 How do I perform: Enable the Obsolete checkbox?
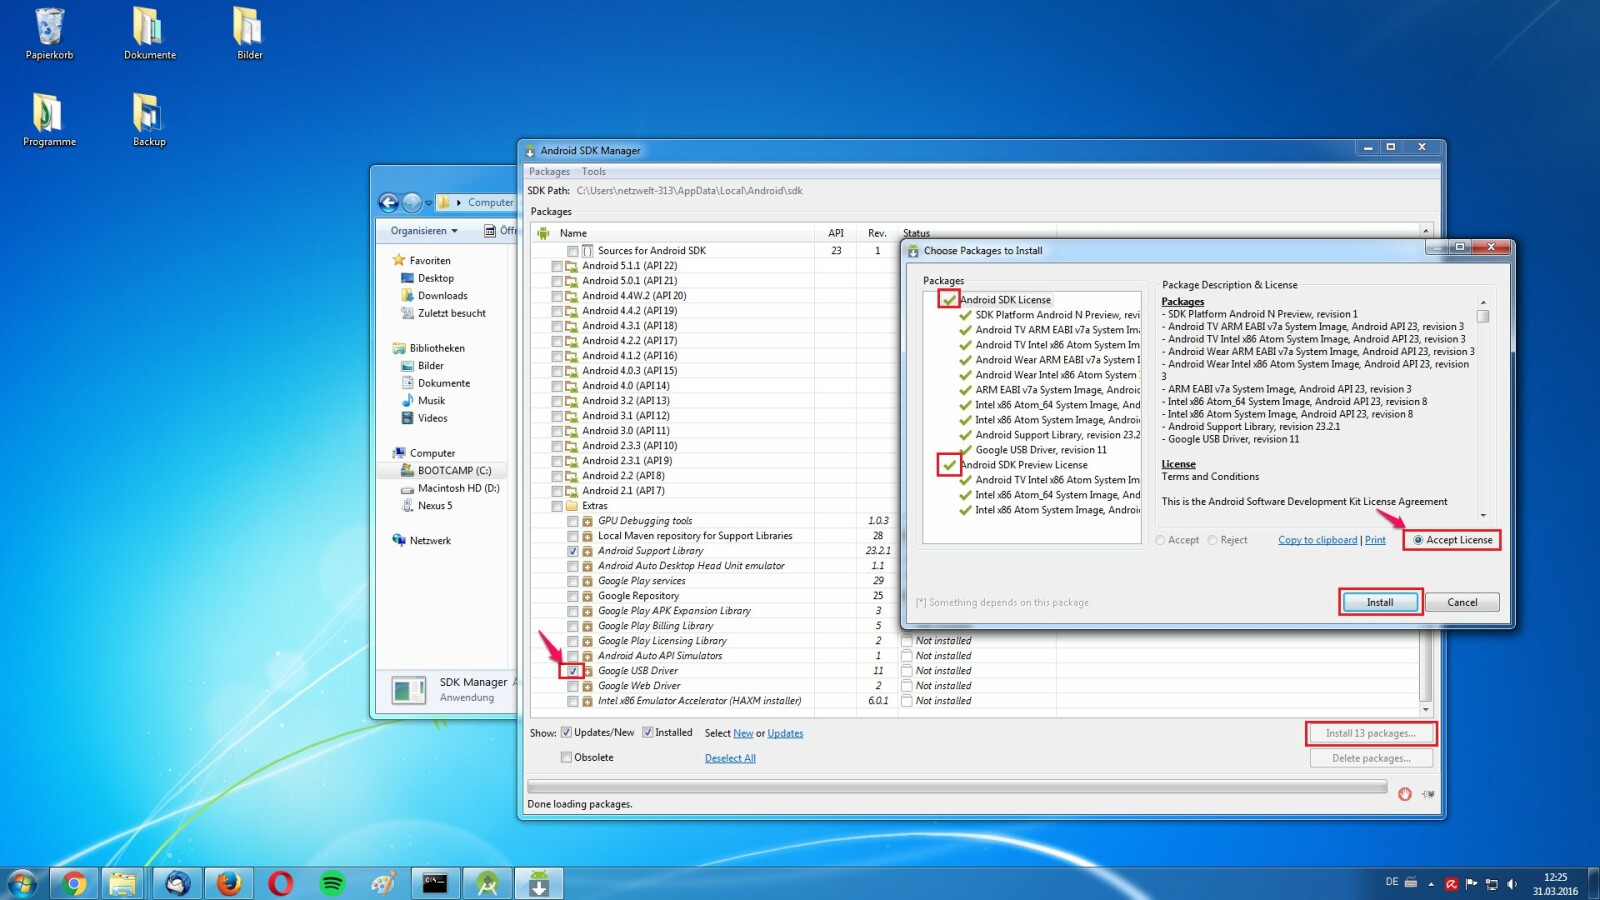tap(566, 757)
